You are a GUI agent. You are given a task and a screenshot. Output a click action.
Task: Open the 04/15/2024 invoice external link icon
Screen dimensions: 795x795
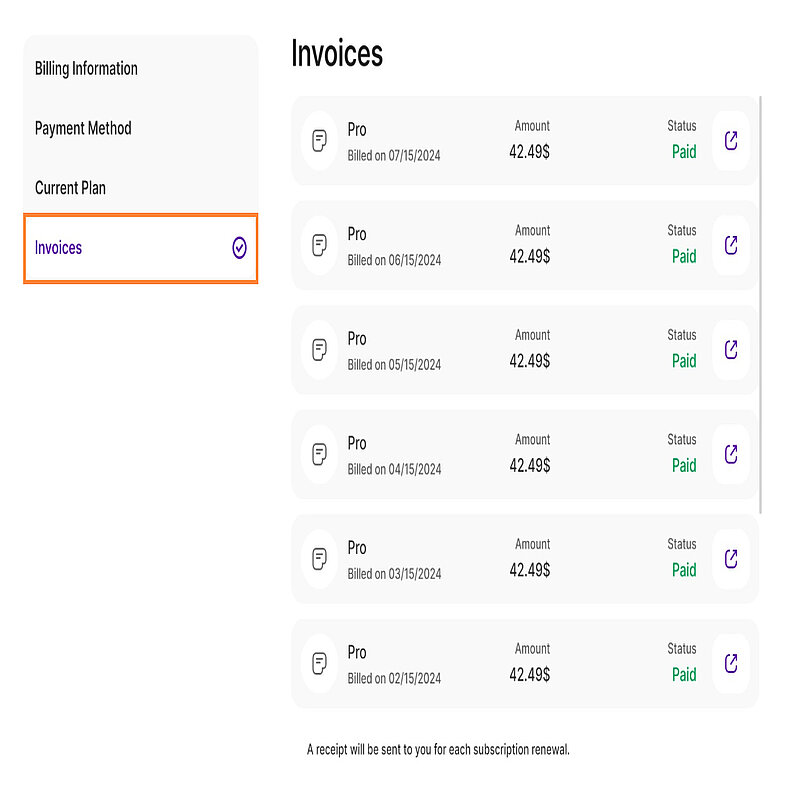coord(731,454)
